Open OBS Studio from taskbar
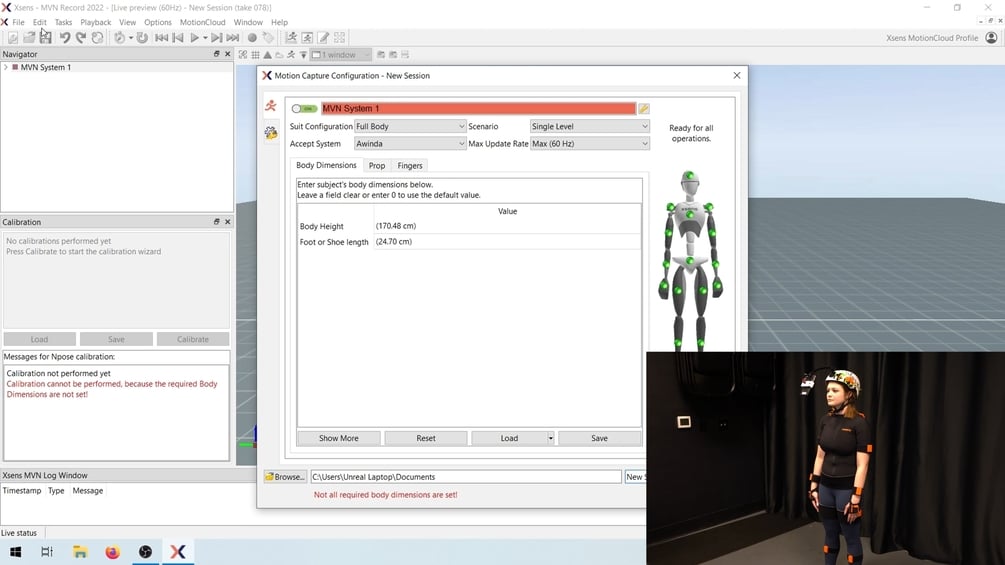This screenshot has width=1005, height=565. point(145,552)
